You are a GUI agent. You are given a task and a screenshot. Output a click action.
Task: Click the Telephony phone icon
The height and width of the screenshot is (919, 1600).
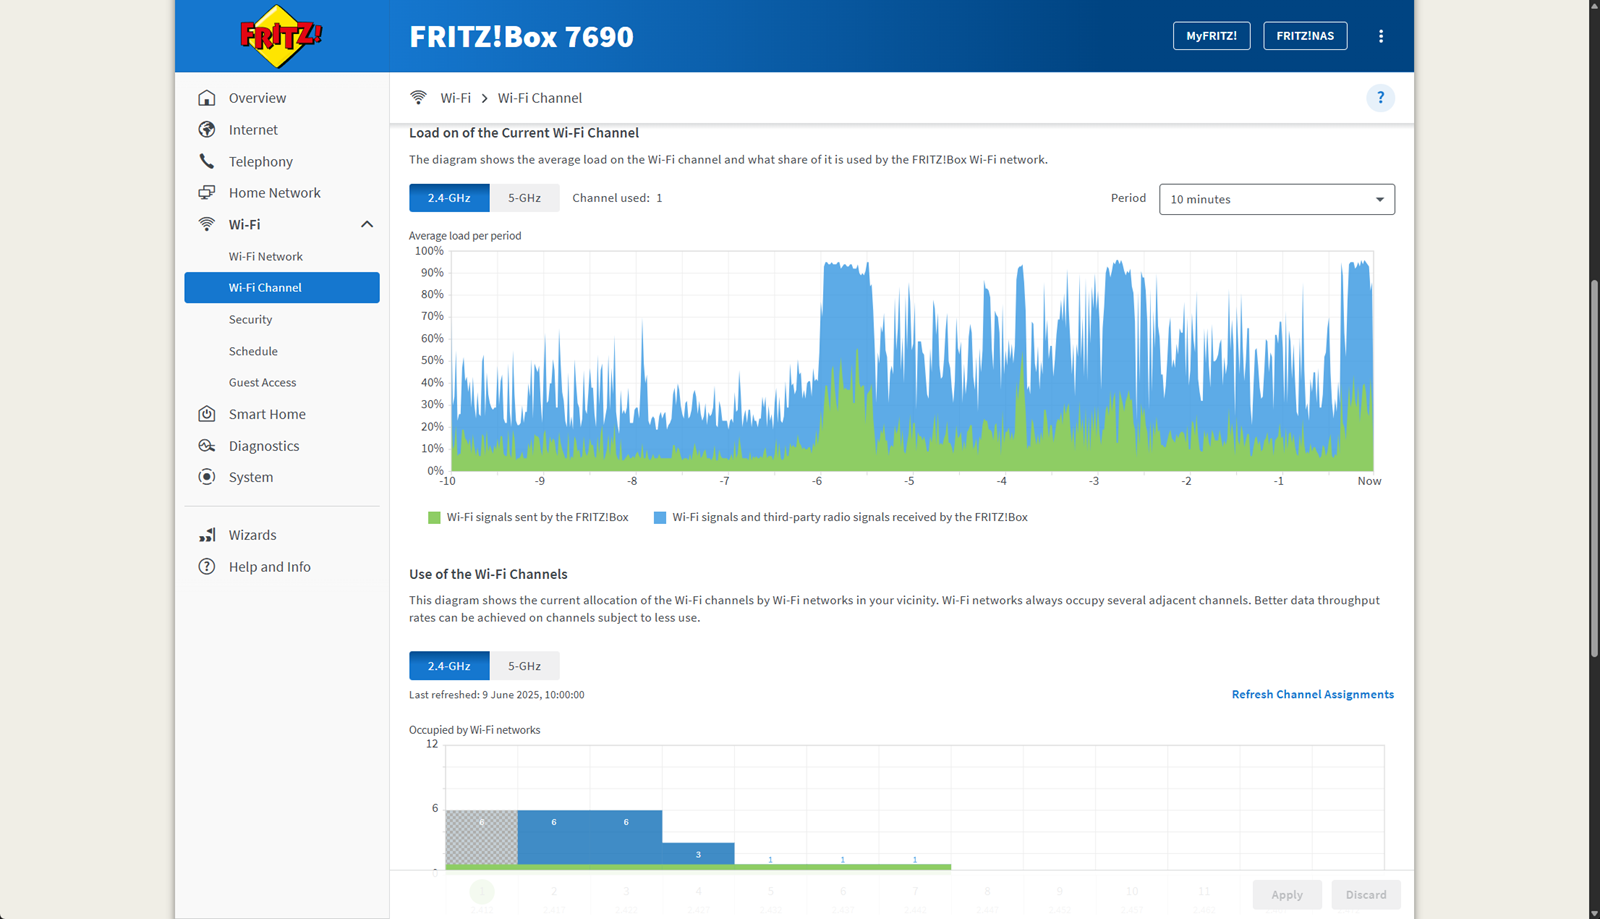click(207, 161)
